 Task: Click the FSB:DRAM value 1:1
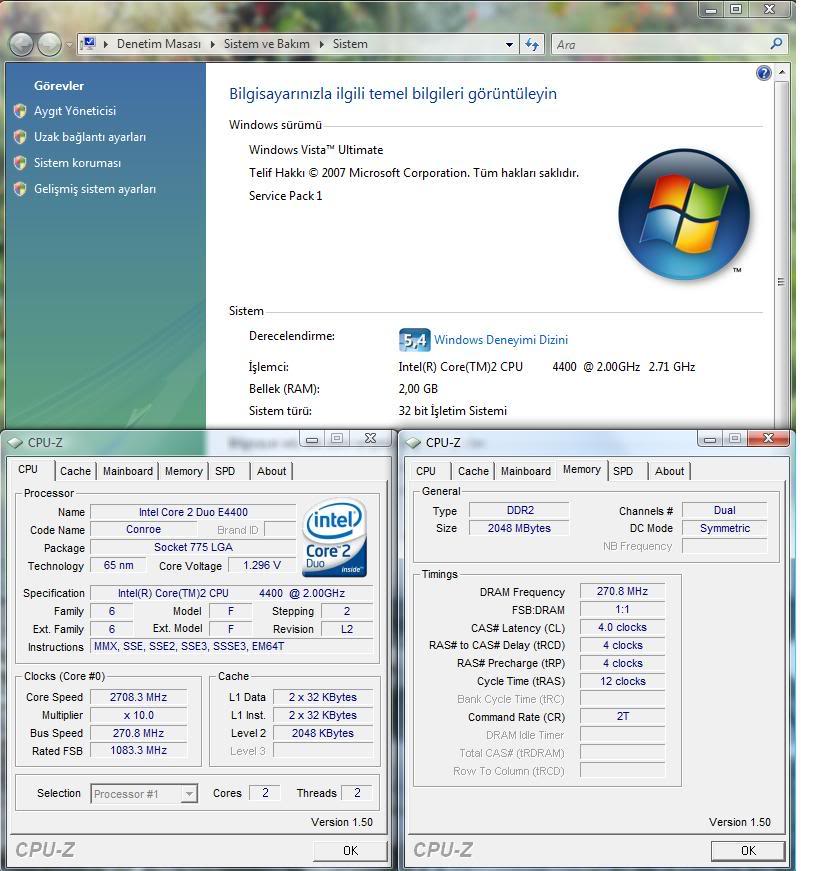[x=622, y=609]
